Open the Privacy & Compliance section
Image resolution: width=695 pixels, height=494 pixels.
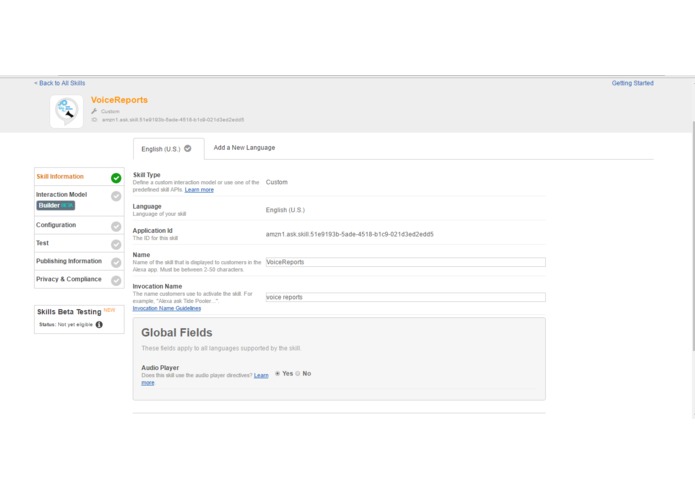(79, 280)
